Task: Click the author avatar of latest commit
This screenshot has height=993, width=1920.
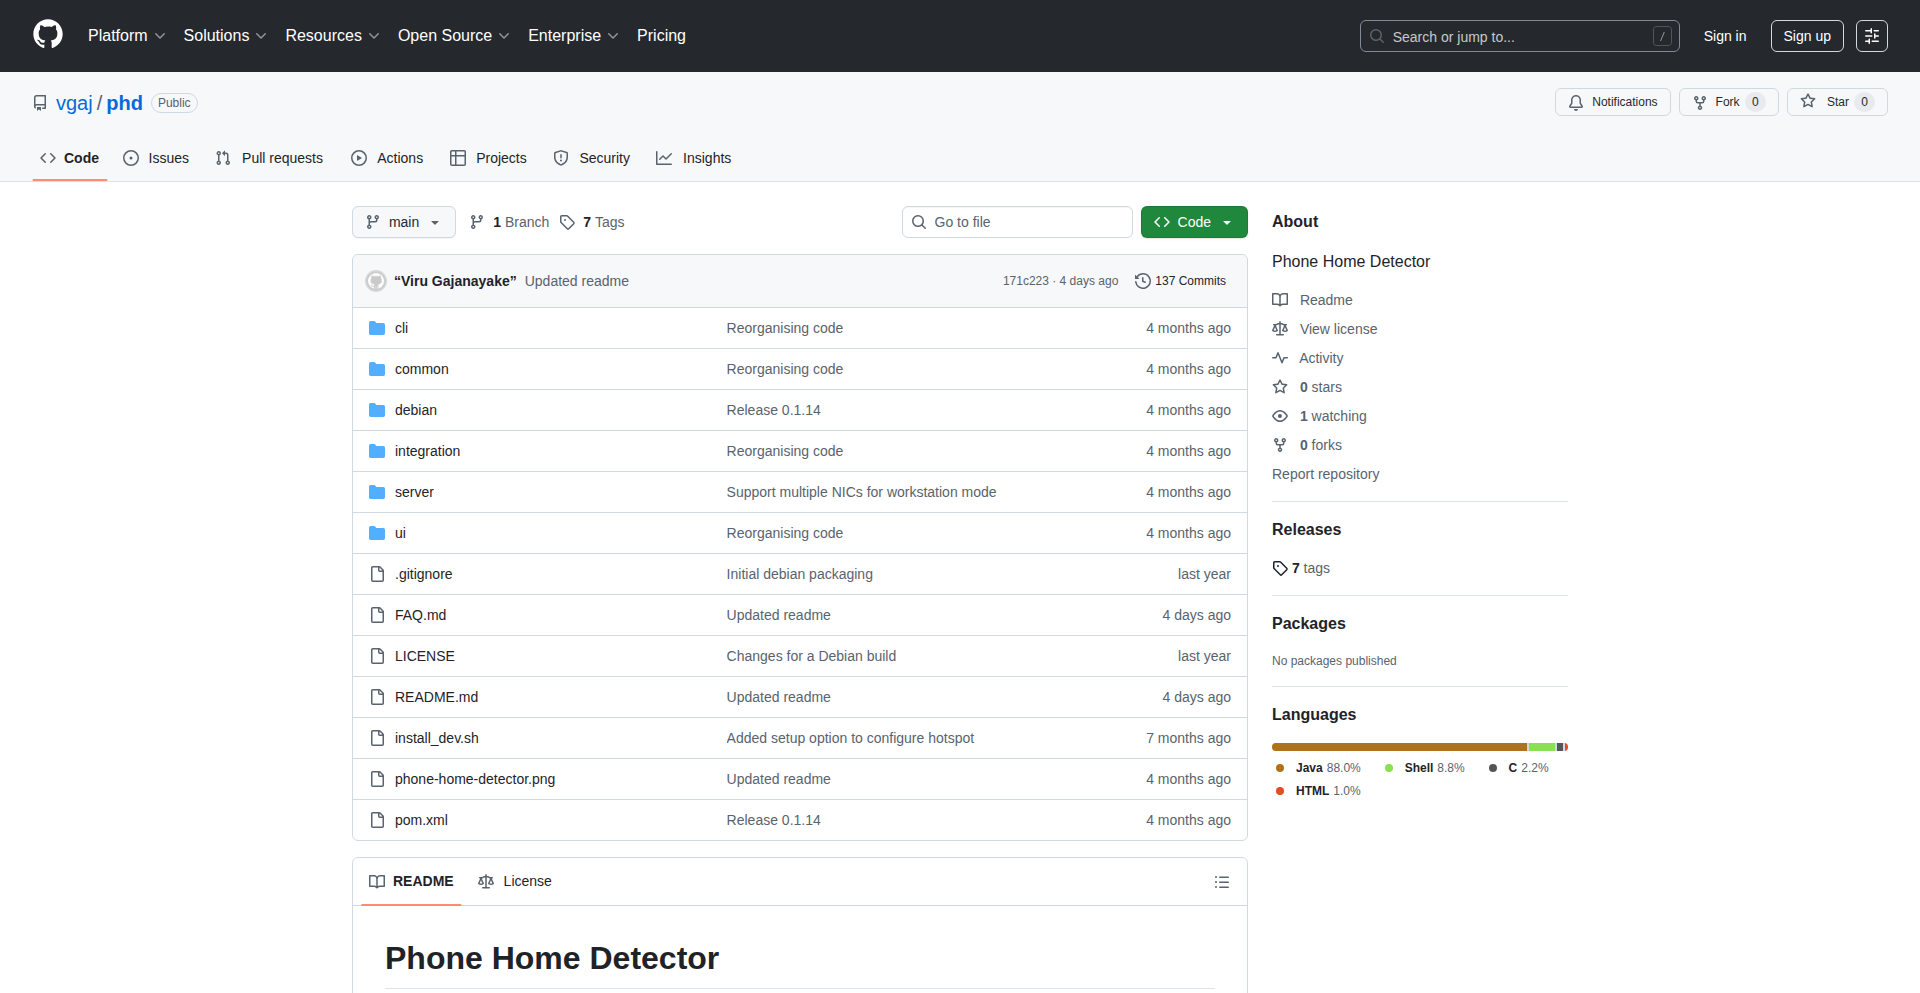Action: click(376, 281)
